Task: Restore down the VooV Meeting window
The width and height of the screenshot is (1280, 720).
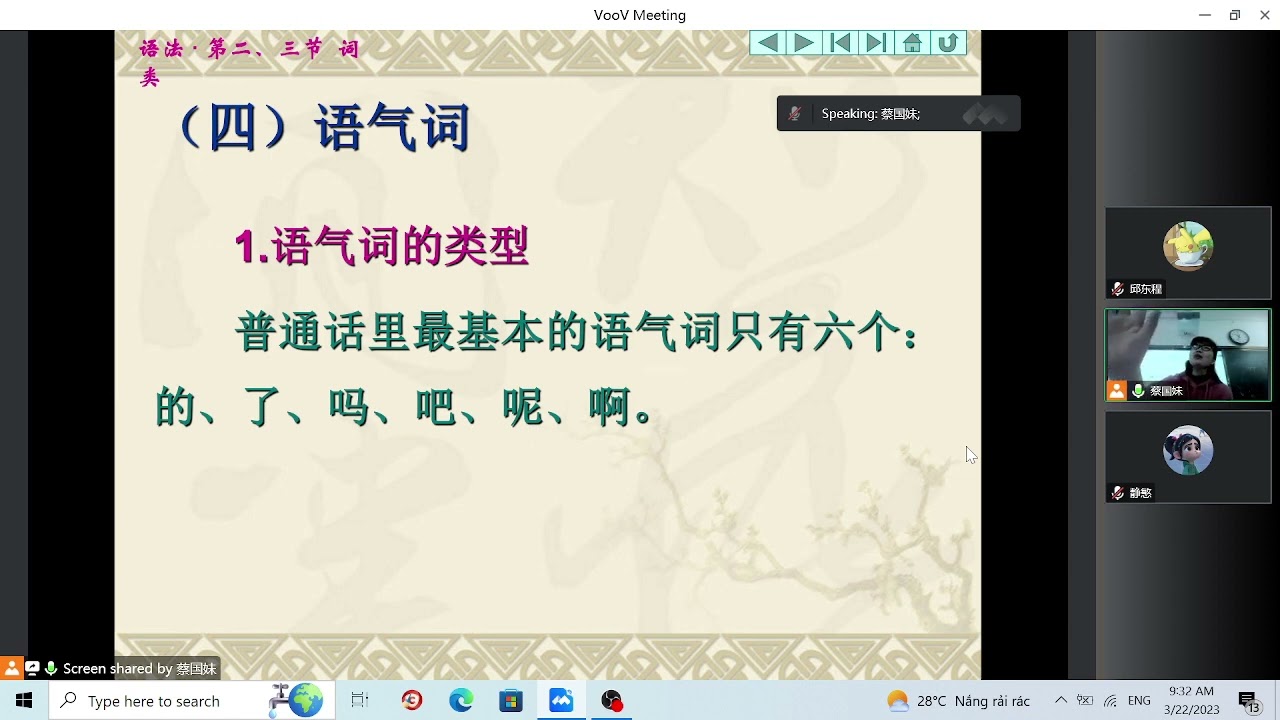Action: [x=1235, y=15]
